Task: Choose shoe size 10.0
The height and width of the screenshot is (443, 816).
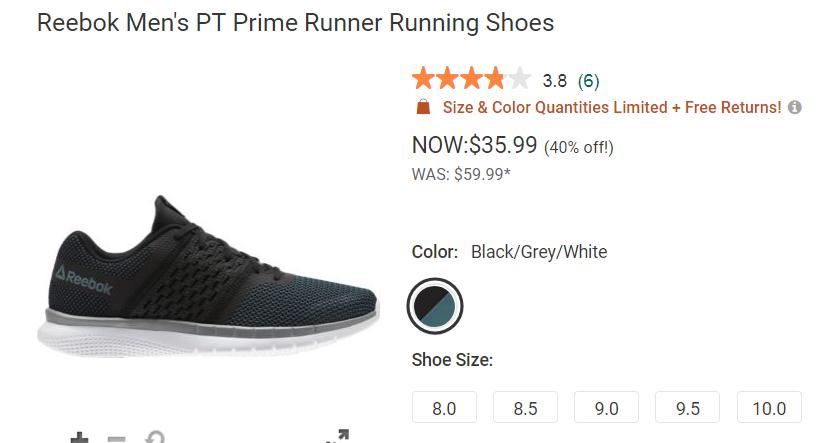Action: pos(769,408)
